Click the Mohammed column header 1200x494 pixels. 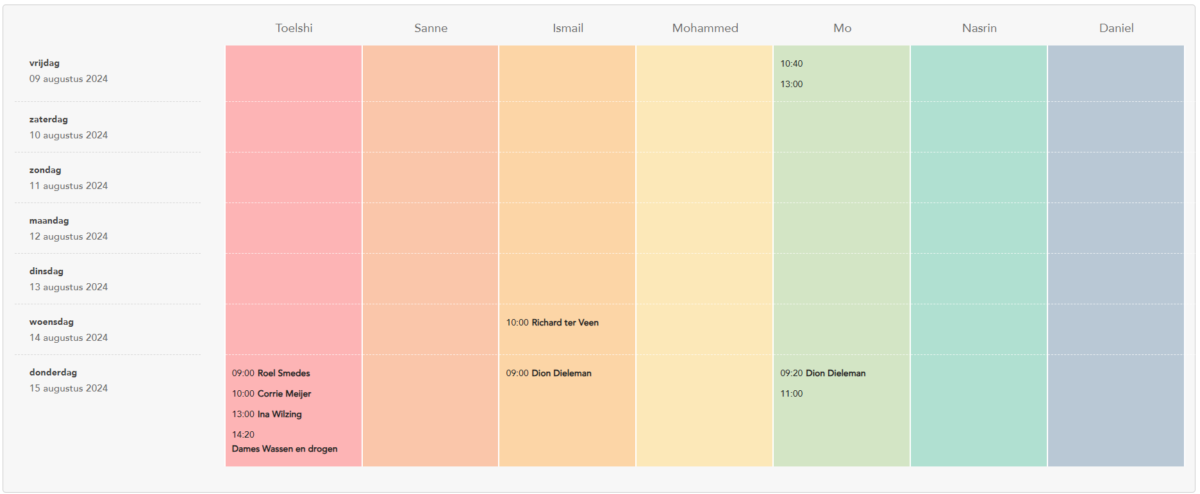coord(704,28)
